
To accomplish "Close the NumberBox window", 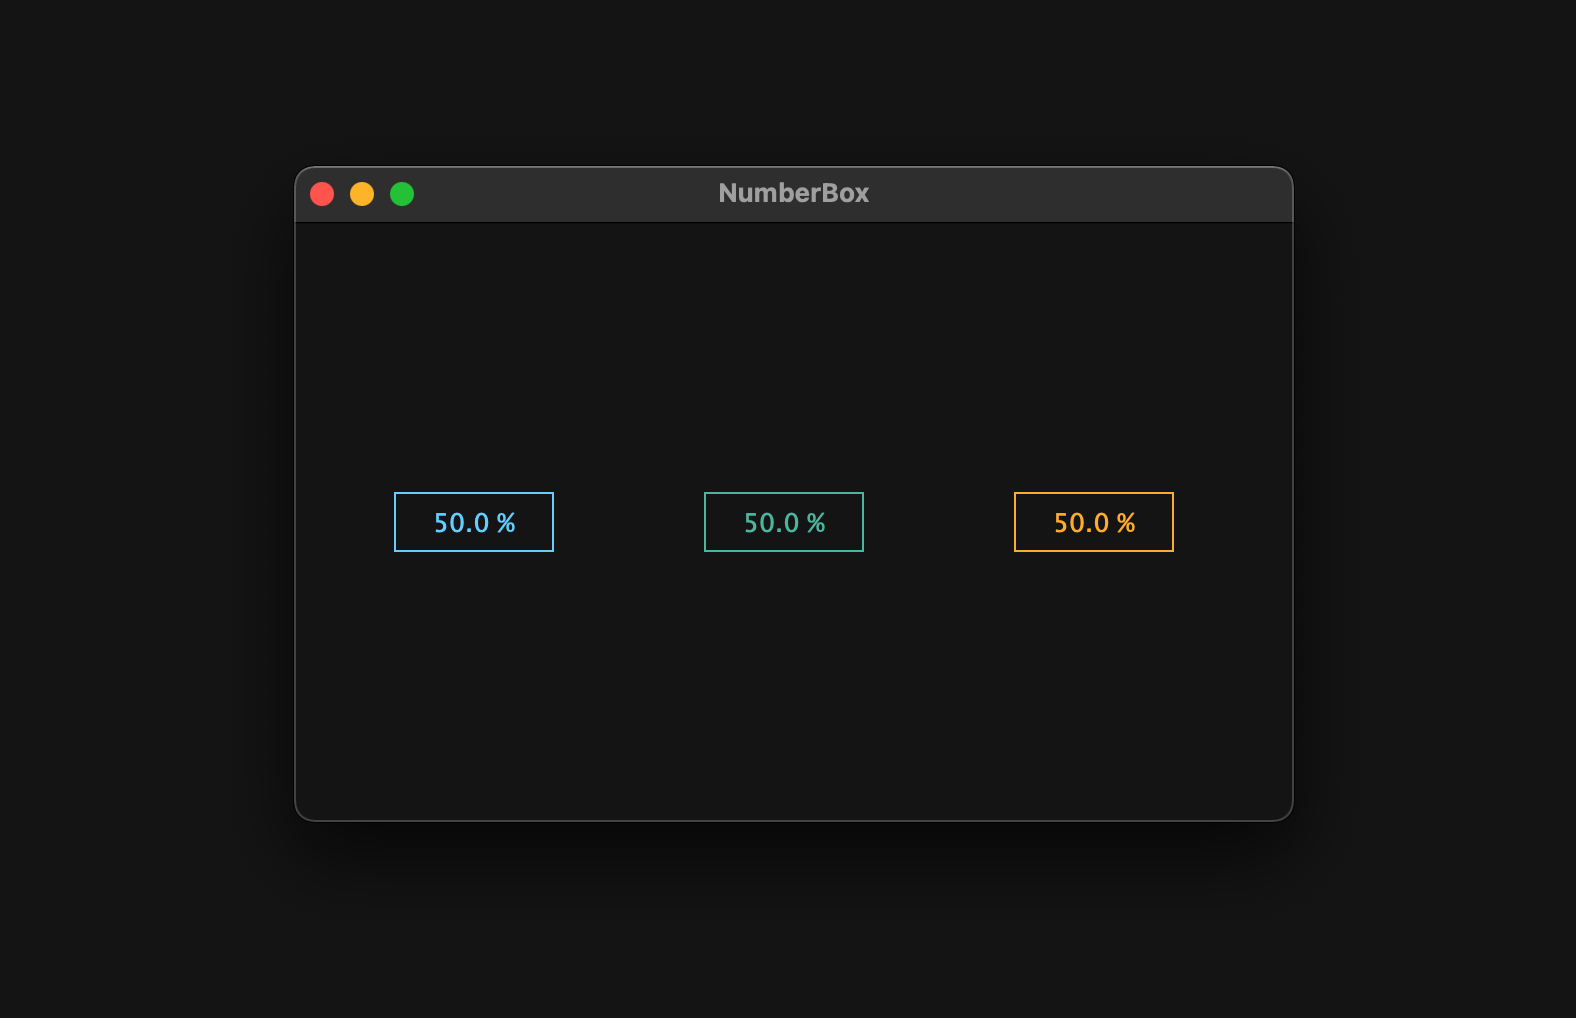I will (x=322, y=194).
